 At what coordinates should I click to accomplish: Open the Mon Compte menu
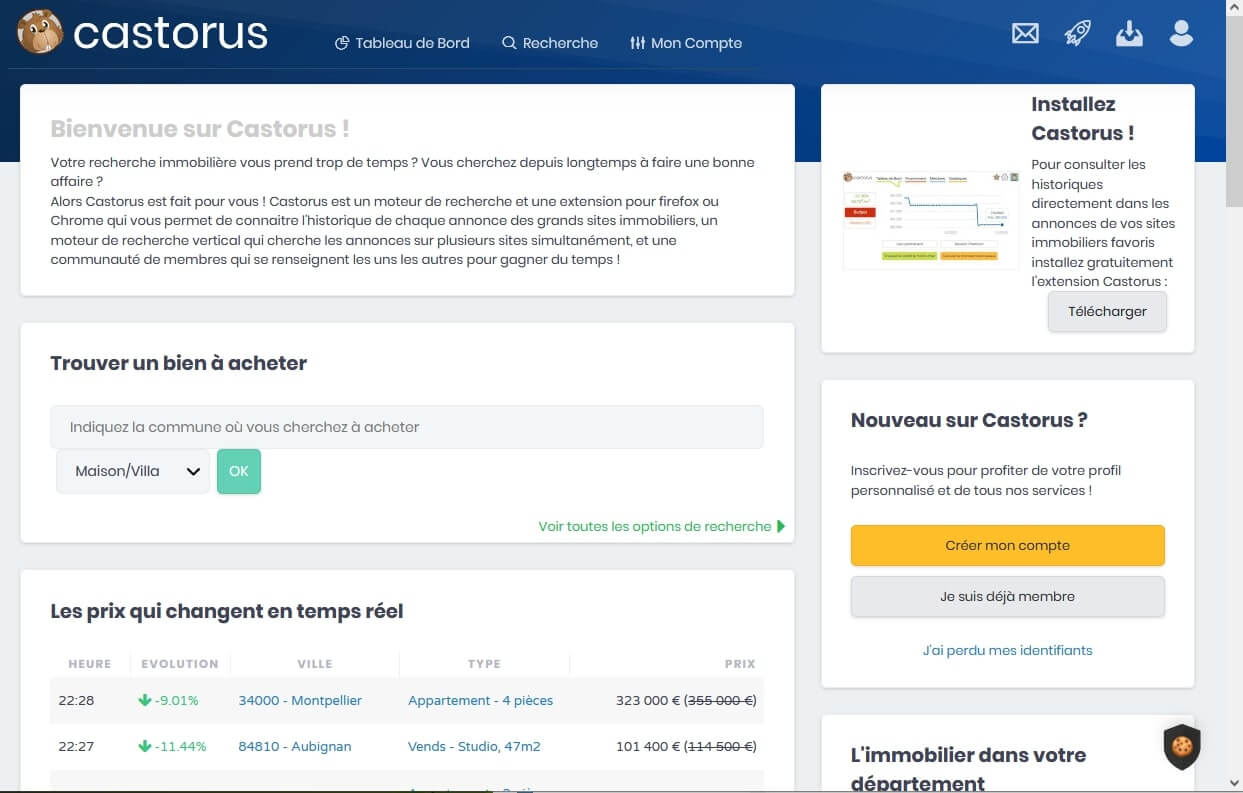pyautogui.click(x=686, y=43)
